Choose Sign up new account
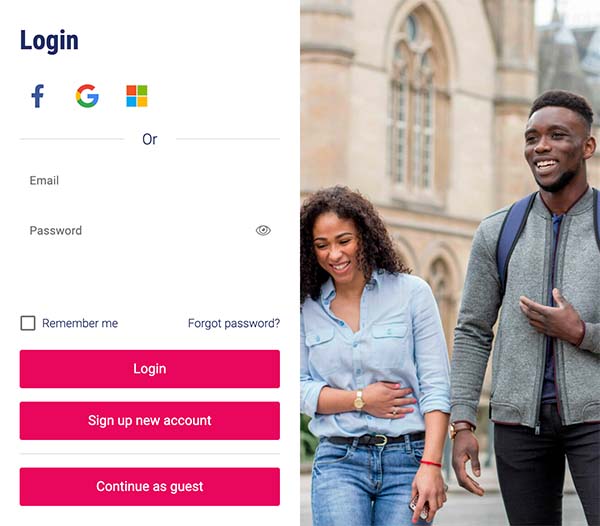 (150, 420)
